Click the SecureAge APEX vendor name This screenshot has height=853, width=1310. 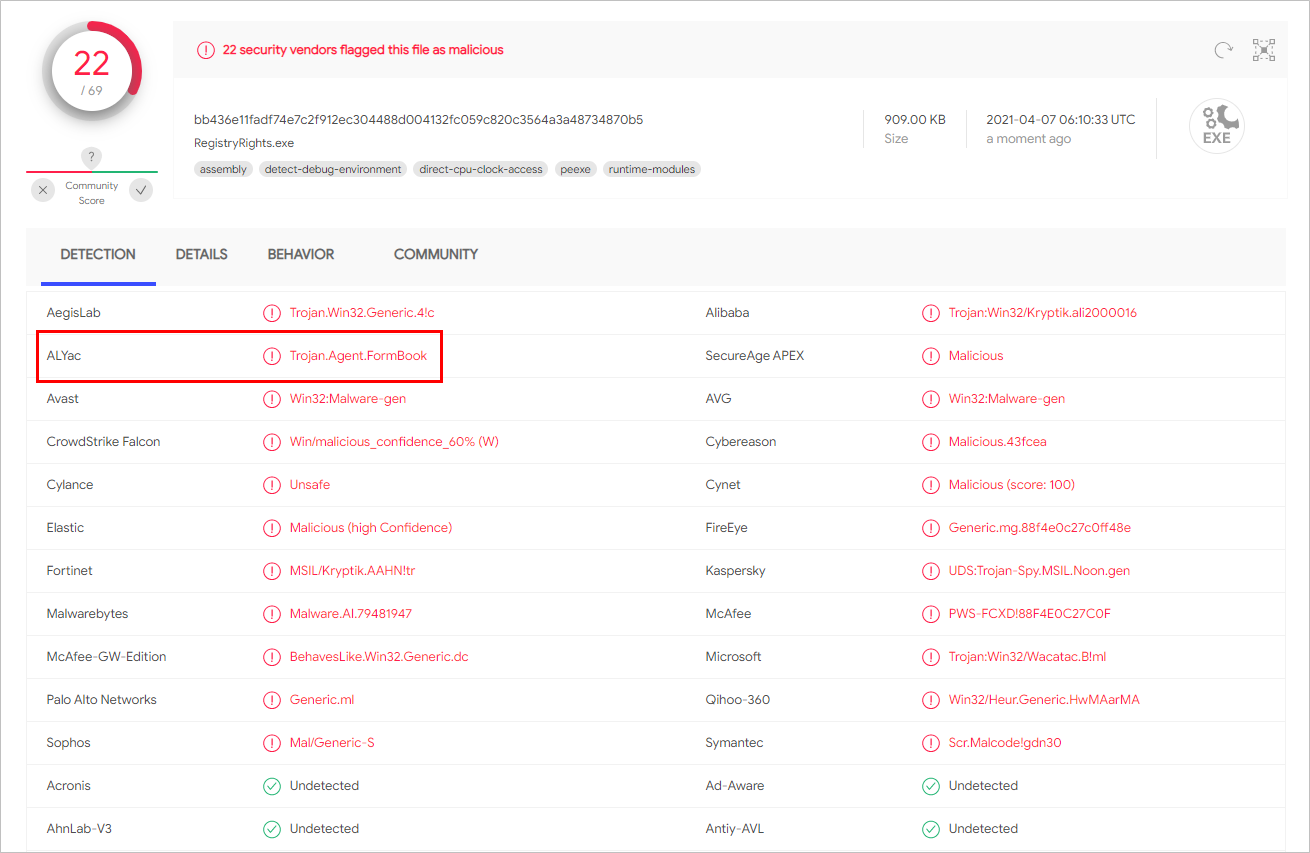pos(755,356)
